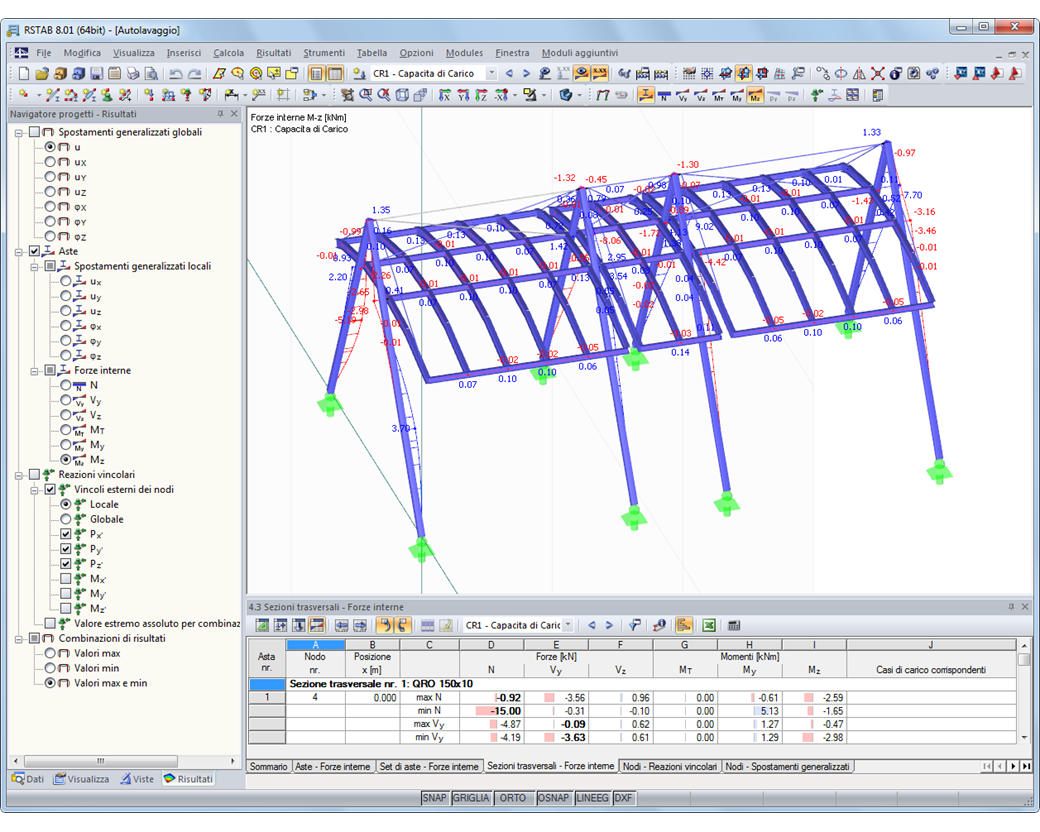Click red cross delete icon in toolbar

tap(878, 74)
